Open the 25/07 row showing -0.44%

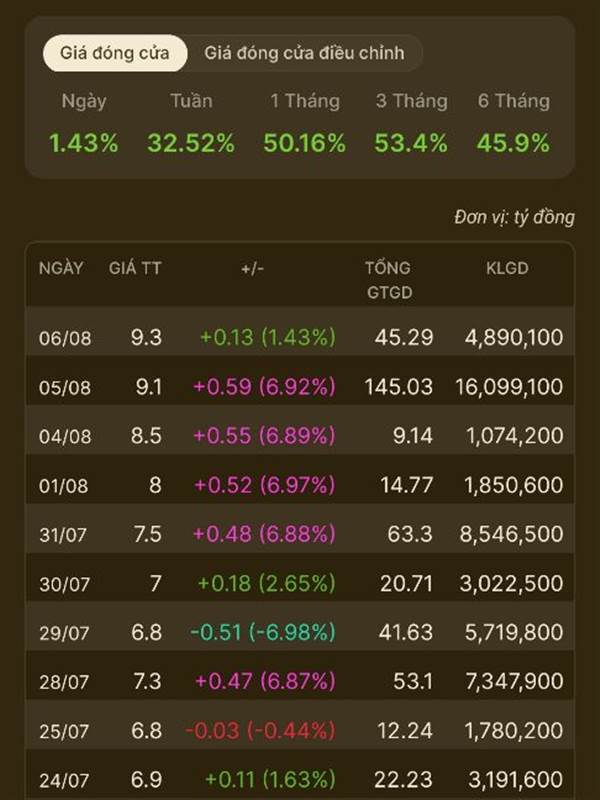click(300, 731)
